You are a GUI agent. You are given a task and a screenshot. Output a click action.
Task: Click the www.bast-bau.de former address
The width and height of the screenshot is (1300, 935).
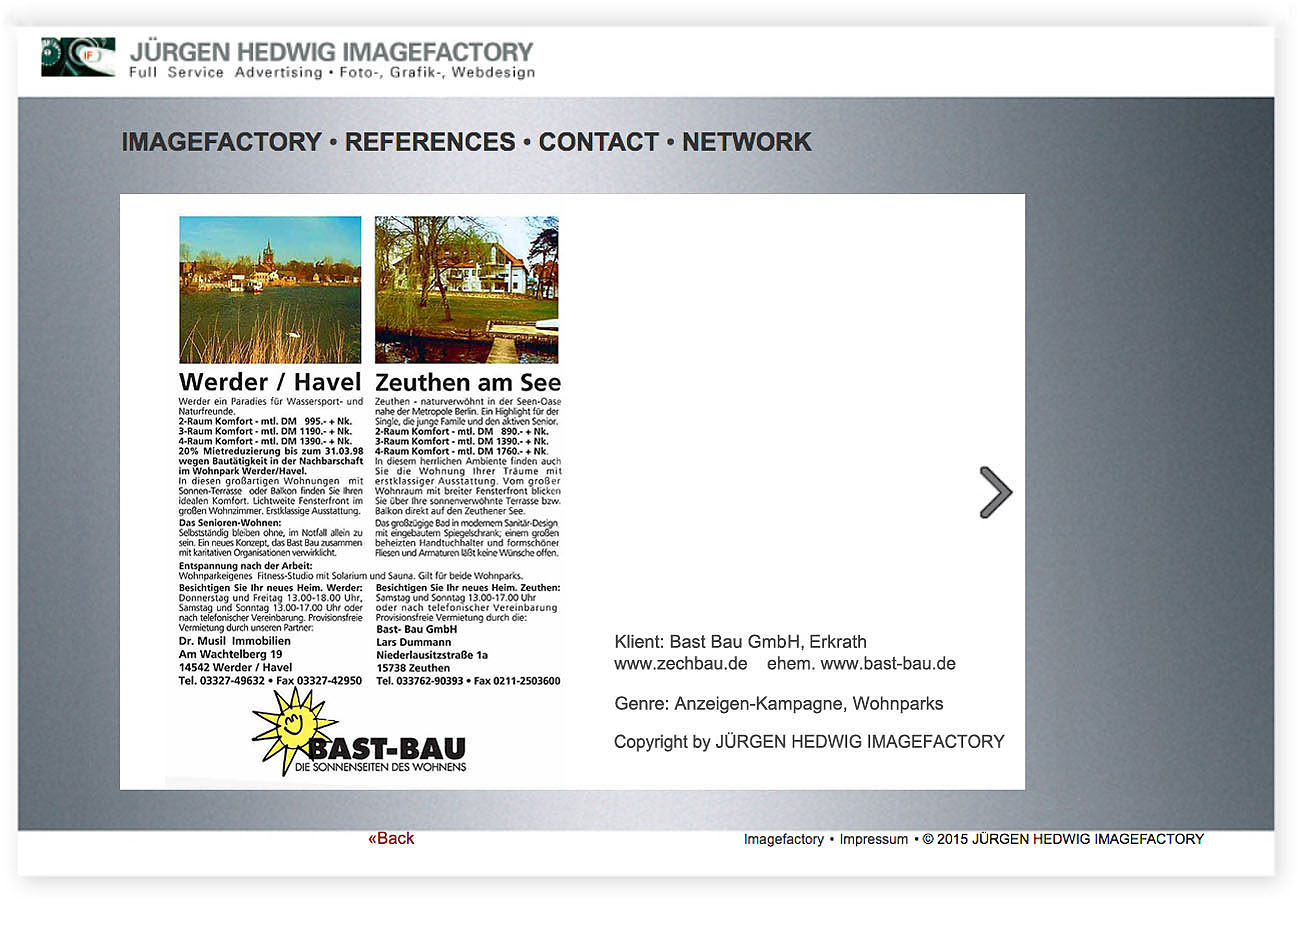point(888,664)
